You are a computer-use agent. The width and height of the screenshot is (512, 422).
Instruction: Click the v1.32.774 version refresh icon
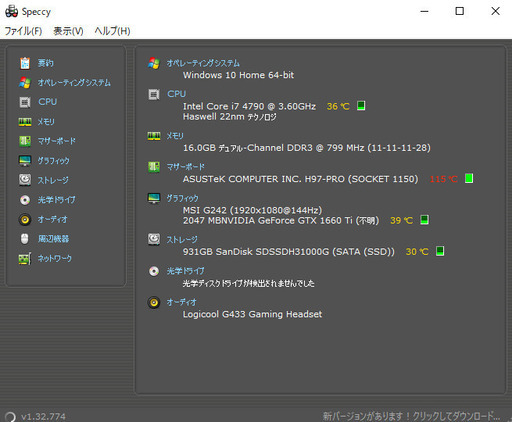[10, 417]
